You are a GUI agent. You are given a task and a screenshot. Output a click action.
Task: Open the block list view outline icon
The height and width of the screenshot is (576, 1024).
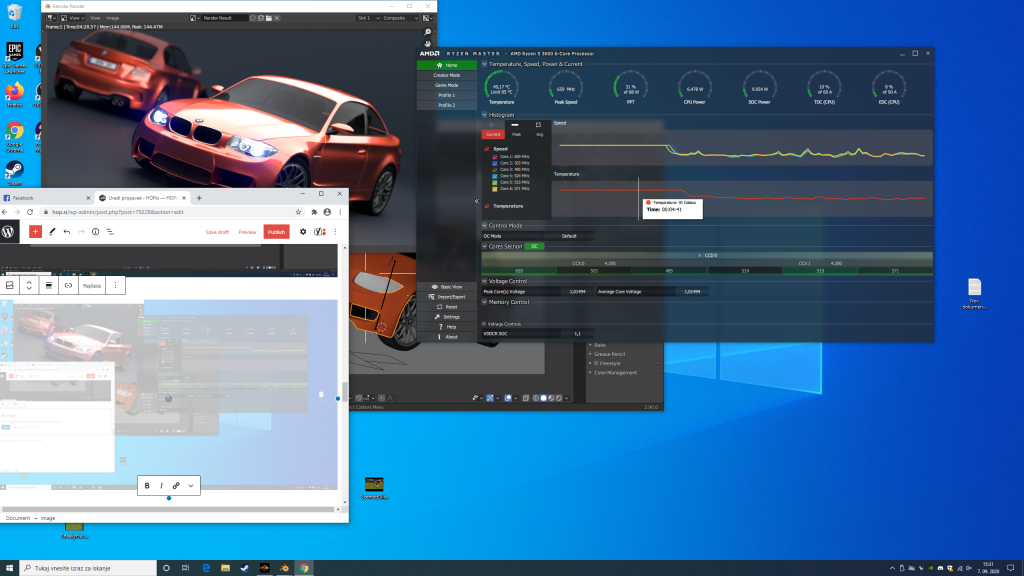pyautogui.click(x=110, y=232)
